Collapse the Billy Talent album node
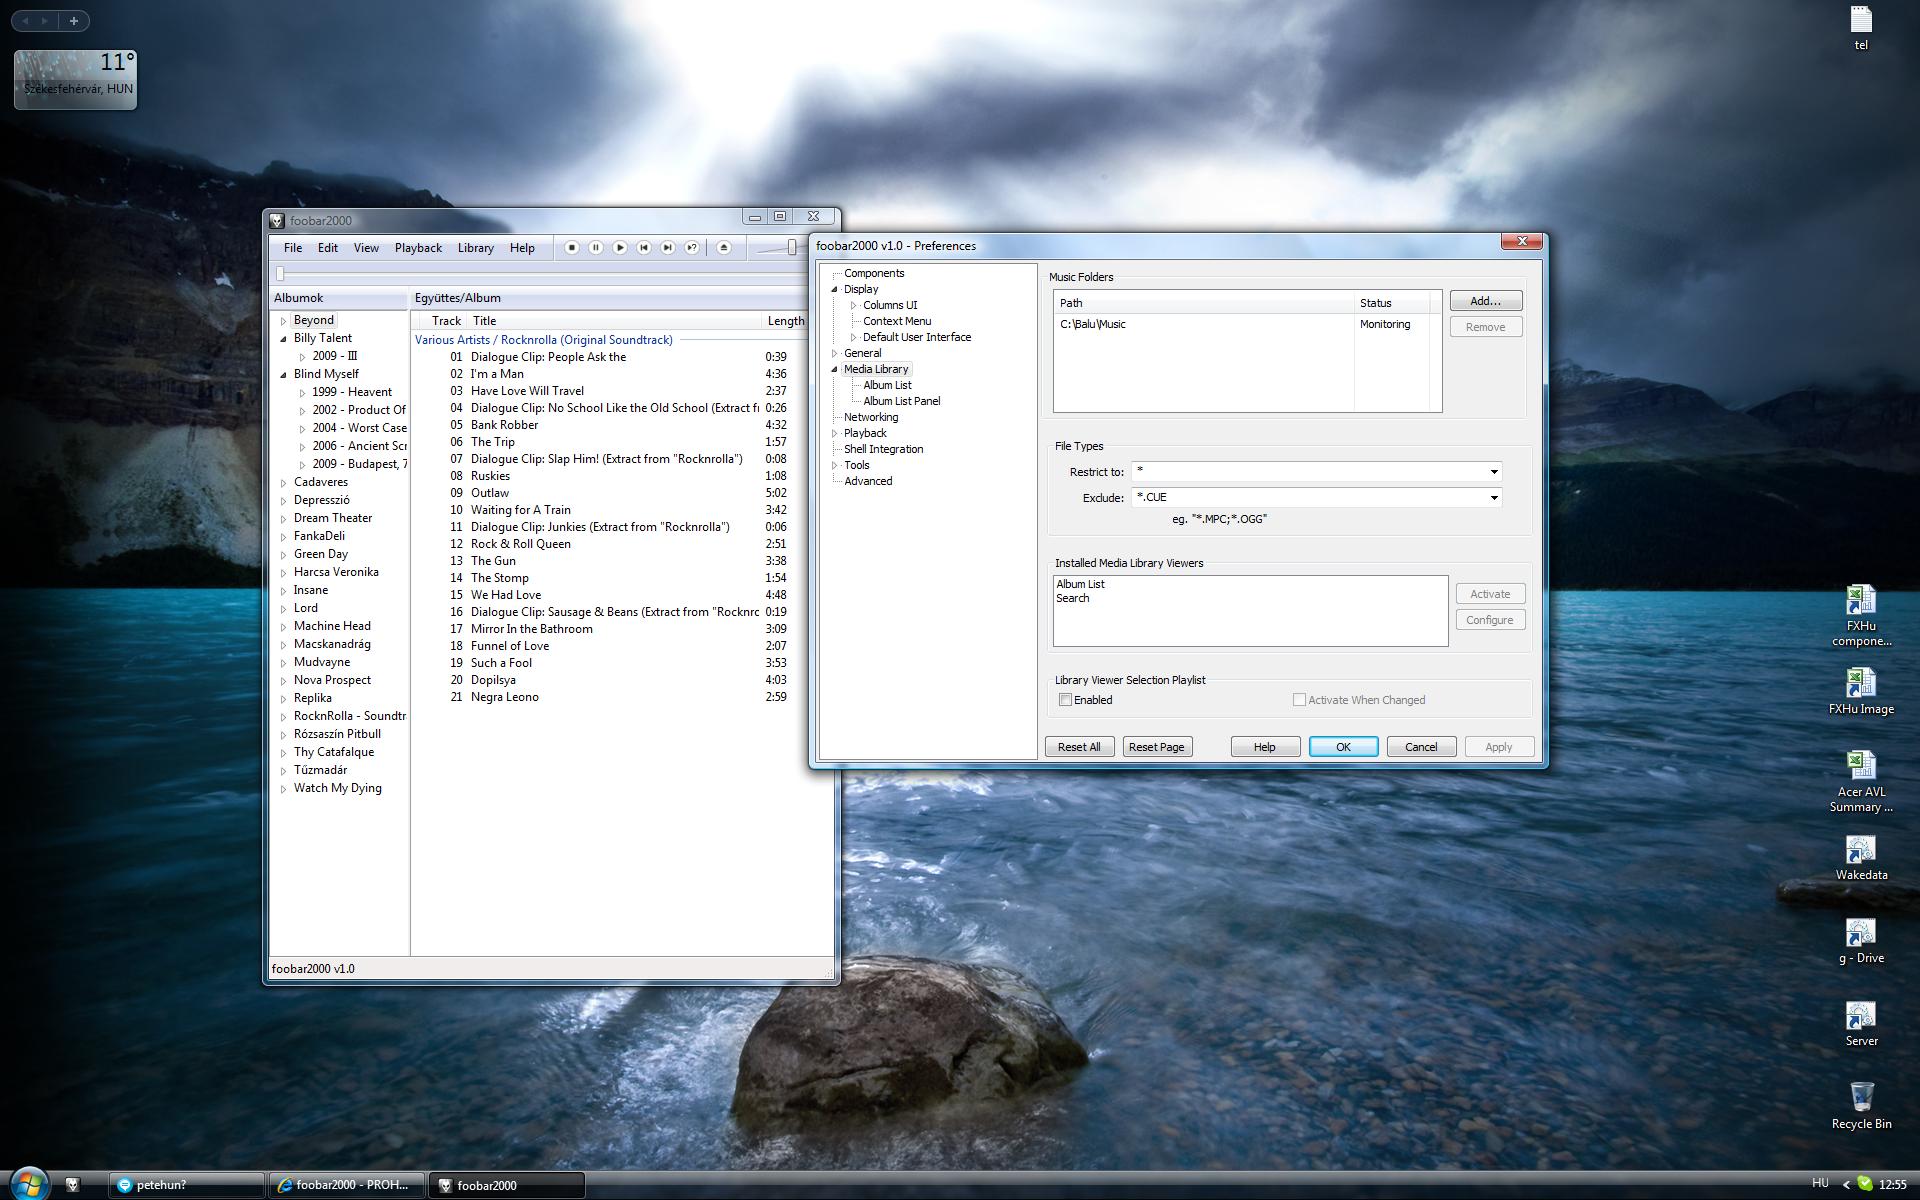This screenshot has width=1920, height=1200. pyautogui.click(x=284, y=339)
